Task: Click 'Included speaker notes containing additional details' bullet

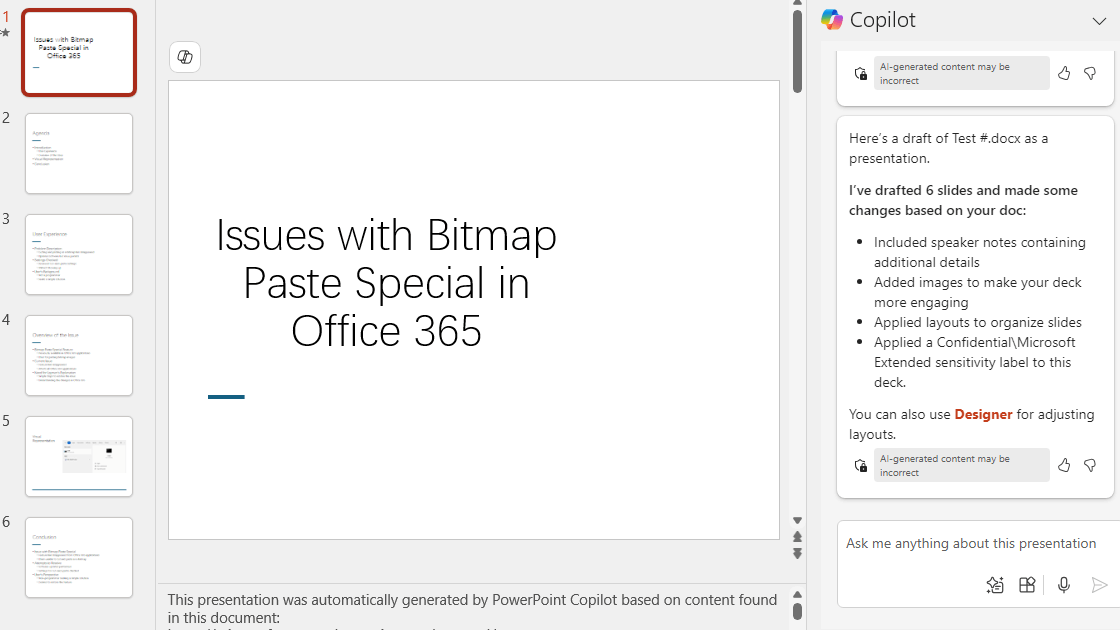Action: pyautogui.click(x=979, y=252)
